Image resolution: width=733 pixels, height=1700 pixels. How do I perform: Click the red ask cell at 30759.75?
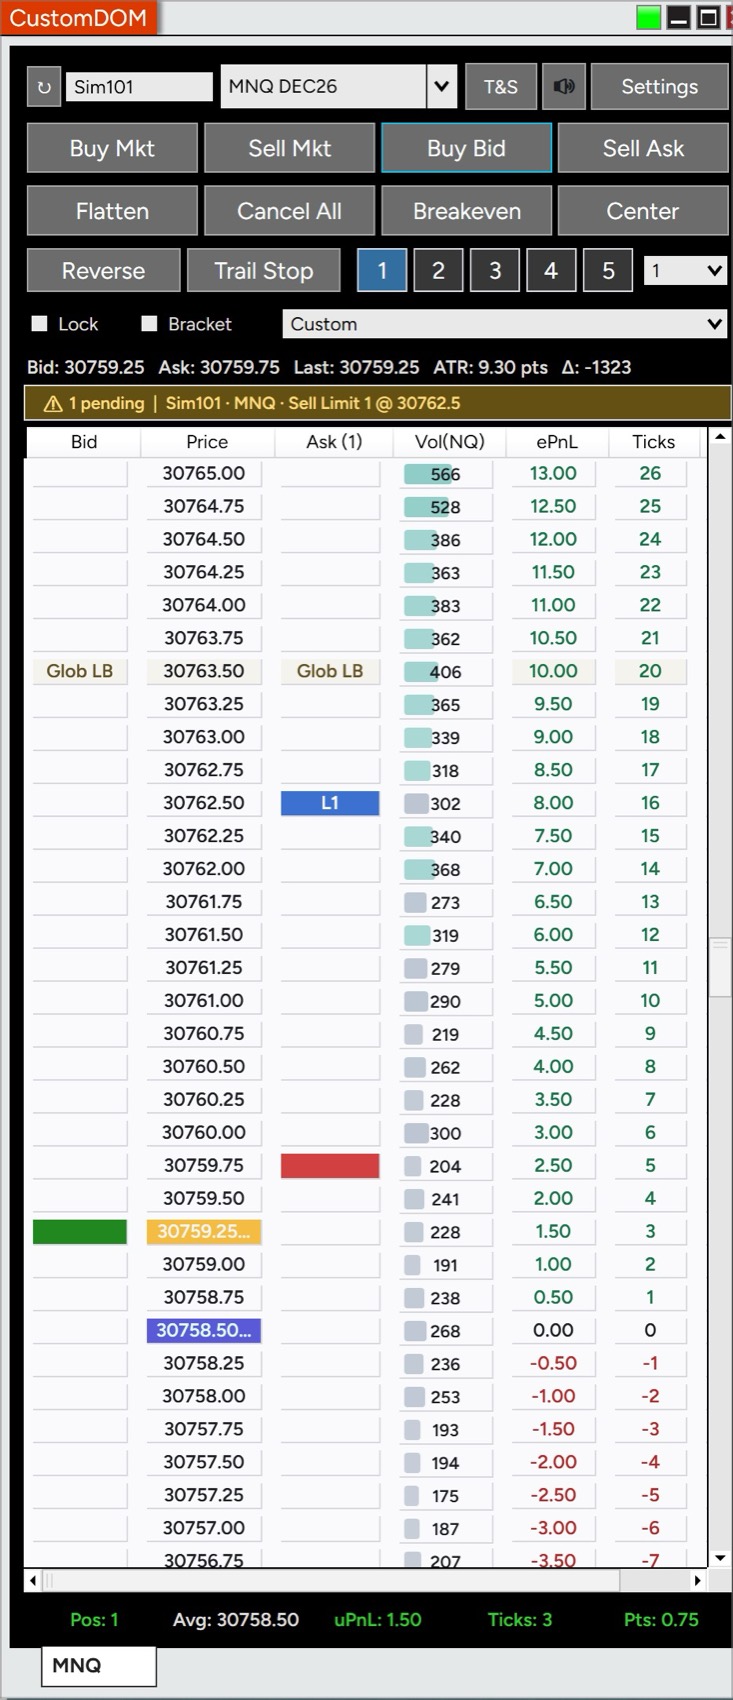tap(330, 1166)
